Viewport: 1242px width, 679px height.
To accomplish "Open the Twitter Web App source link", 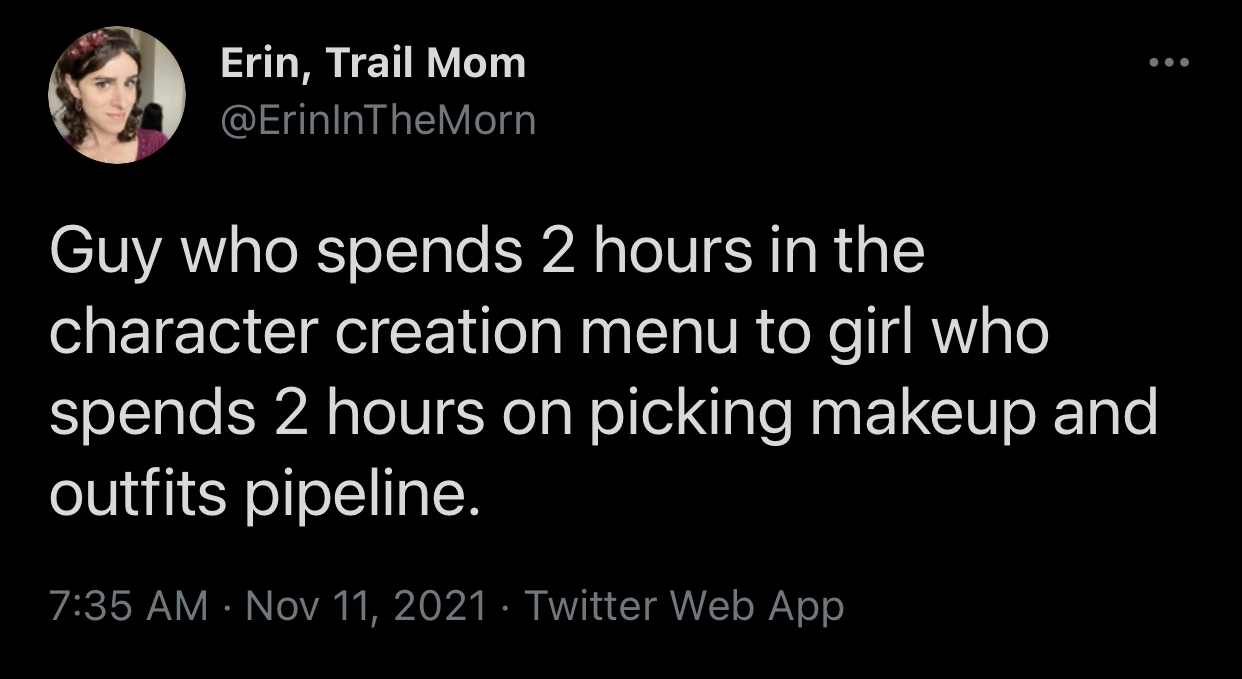I will tap(683, 606).
